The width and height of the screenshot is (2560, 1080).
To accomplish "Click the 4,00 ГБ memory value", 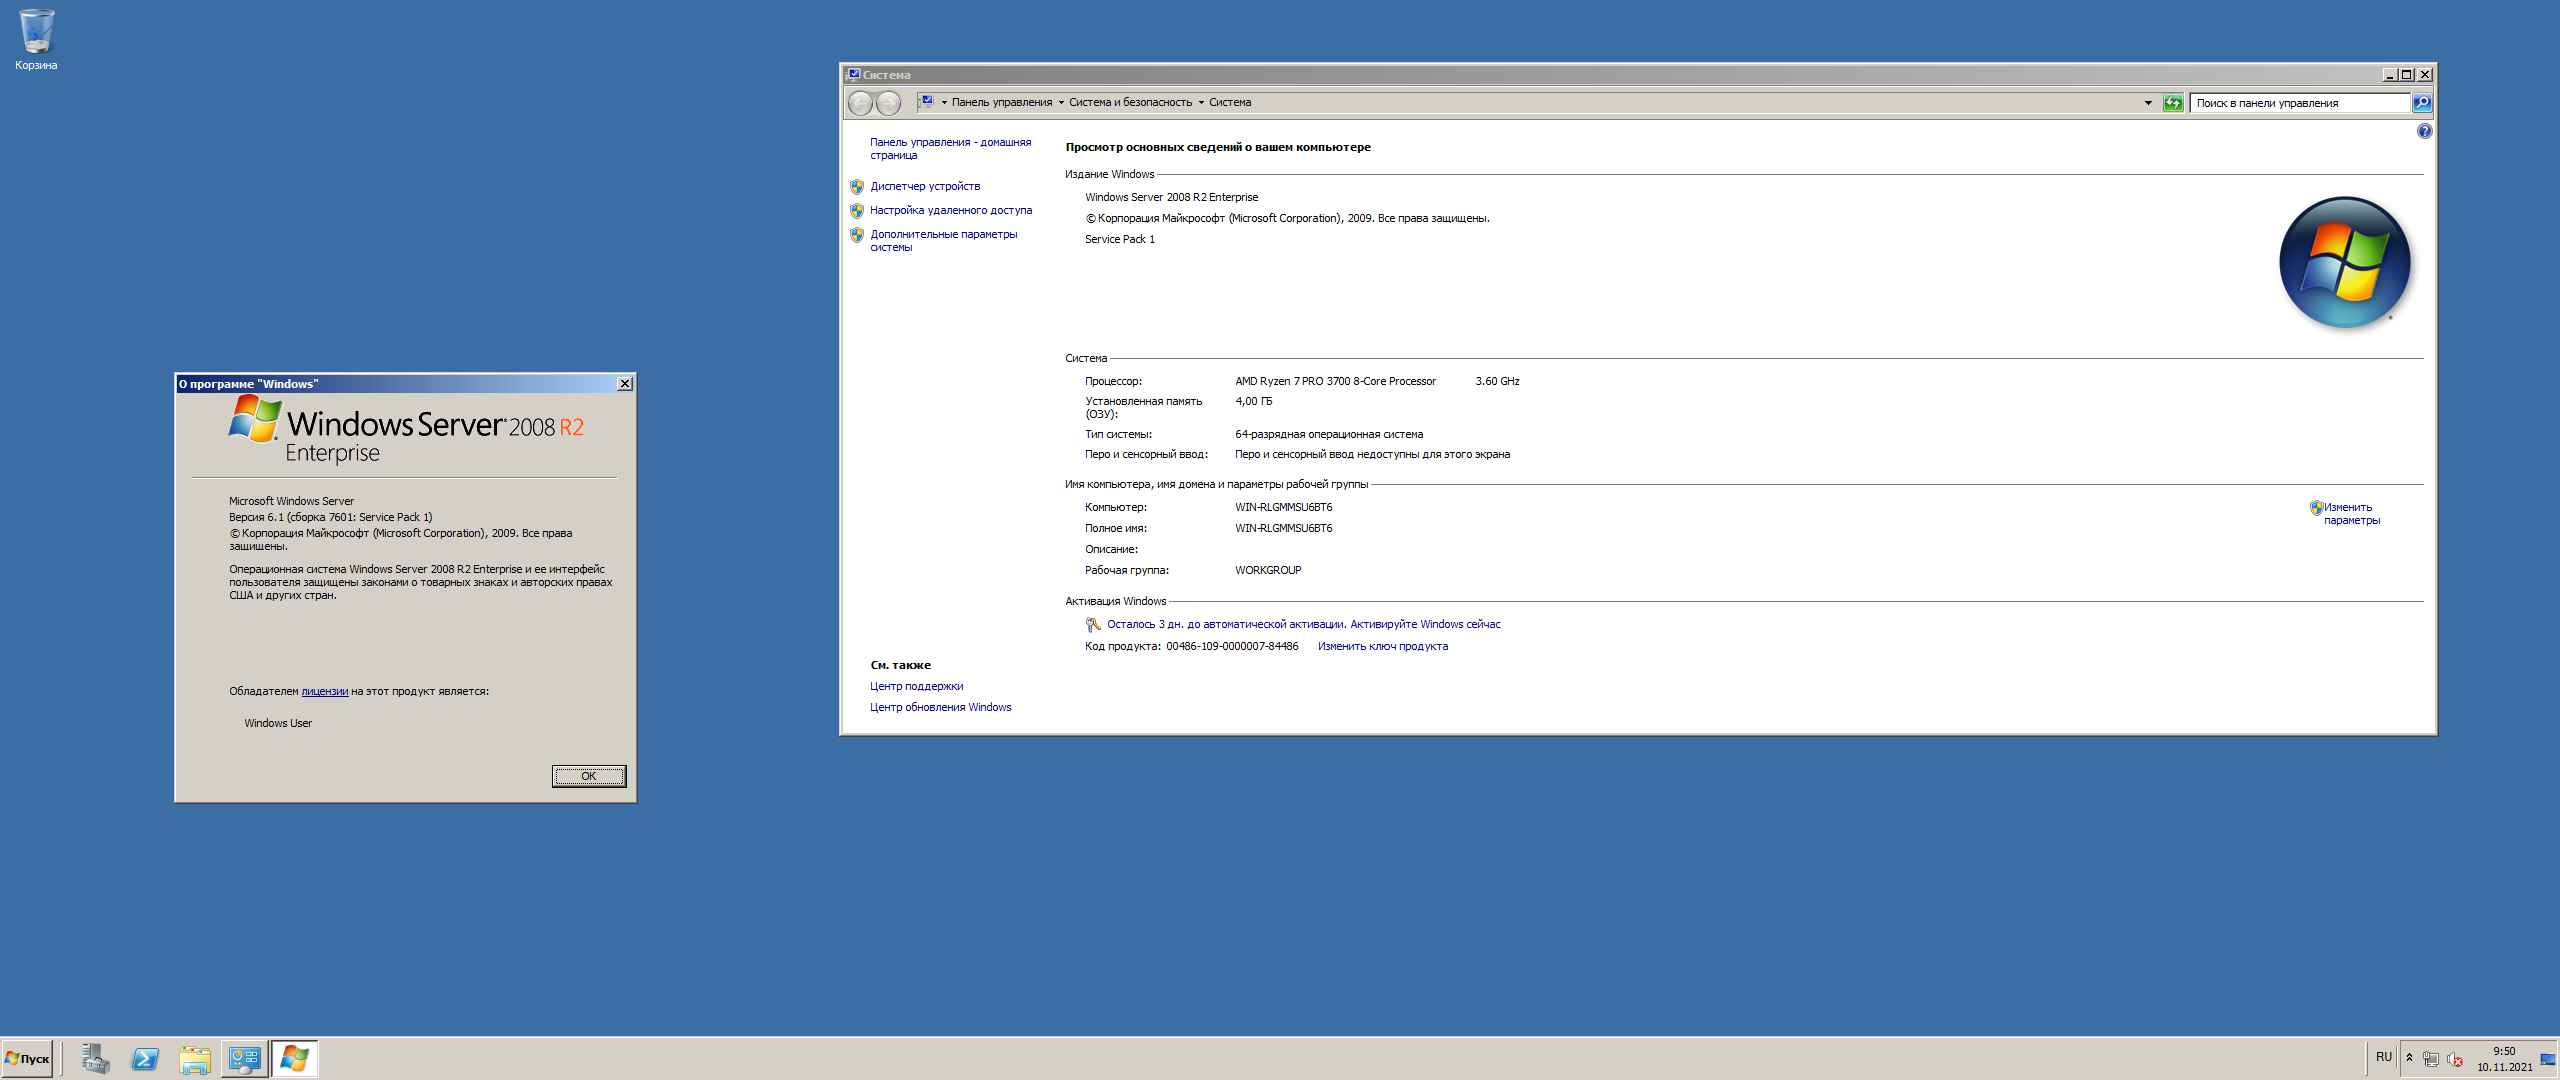I will [1253, 402].
